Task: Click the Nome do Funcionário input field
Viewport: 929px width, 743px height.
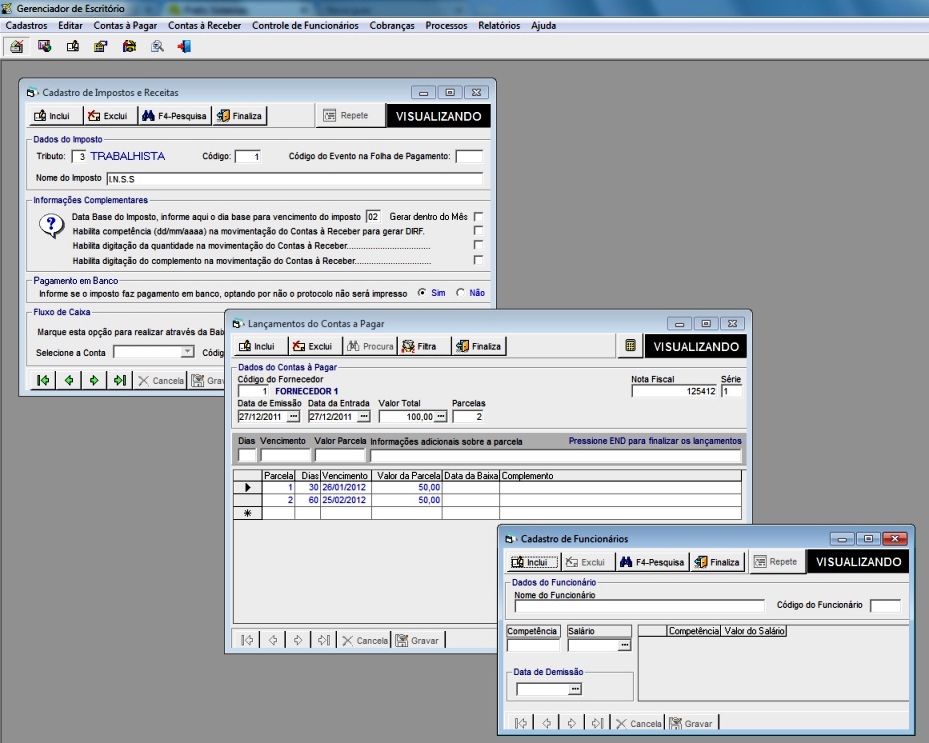Action: [x=639, y=605]
